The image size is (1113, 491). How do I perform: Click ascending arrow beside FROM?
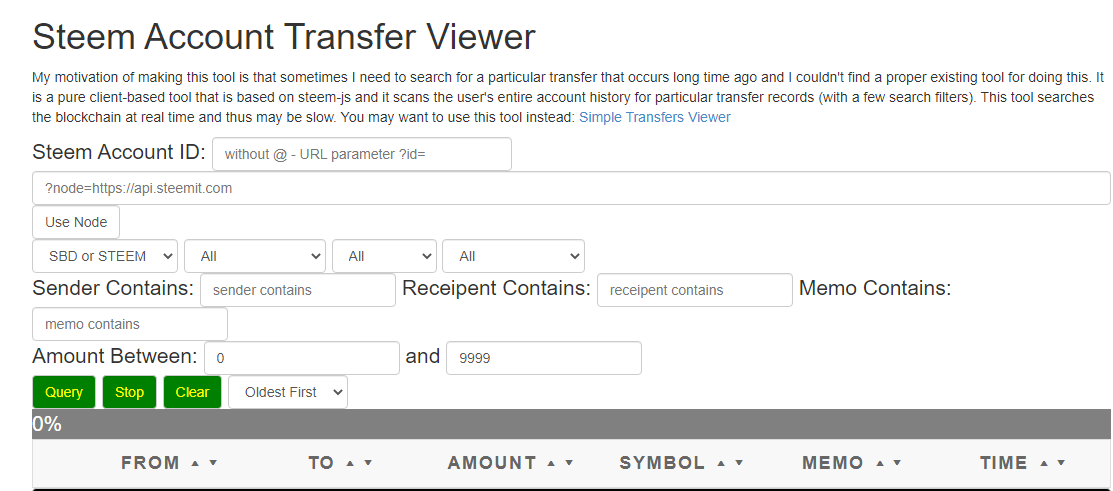click(196, 463)
